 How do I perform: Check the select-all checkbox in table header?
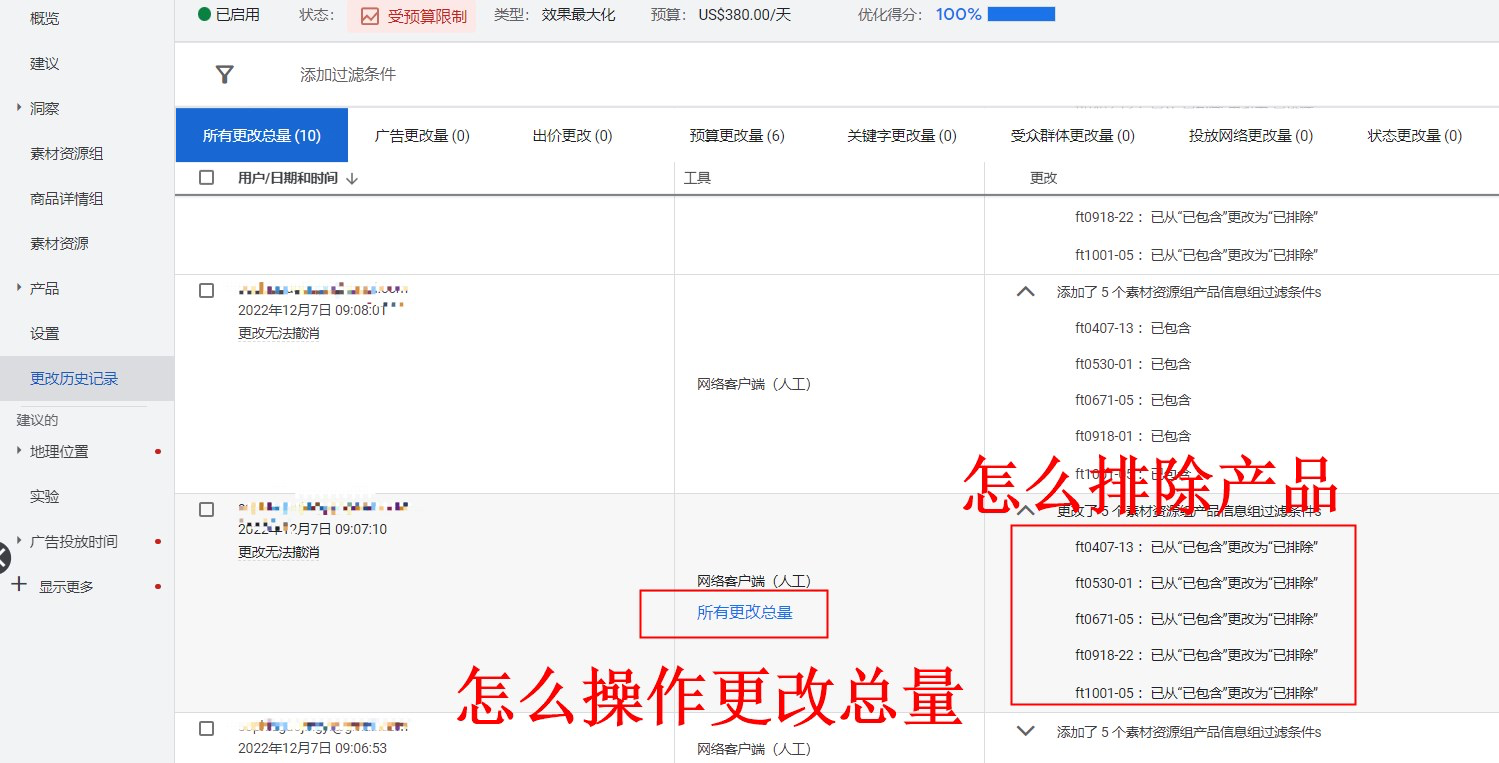pyautogui.click(x=206, y=176)
